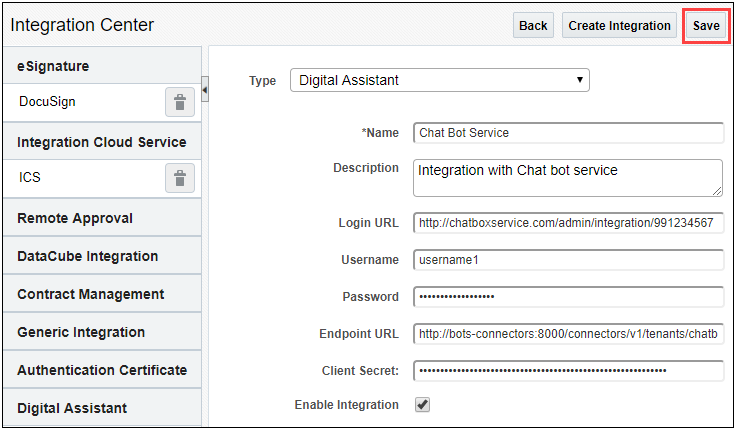Click the Back button
This screenshot has width=736, height=430.
(x=533, y=25)
